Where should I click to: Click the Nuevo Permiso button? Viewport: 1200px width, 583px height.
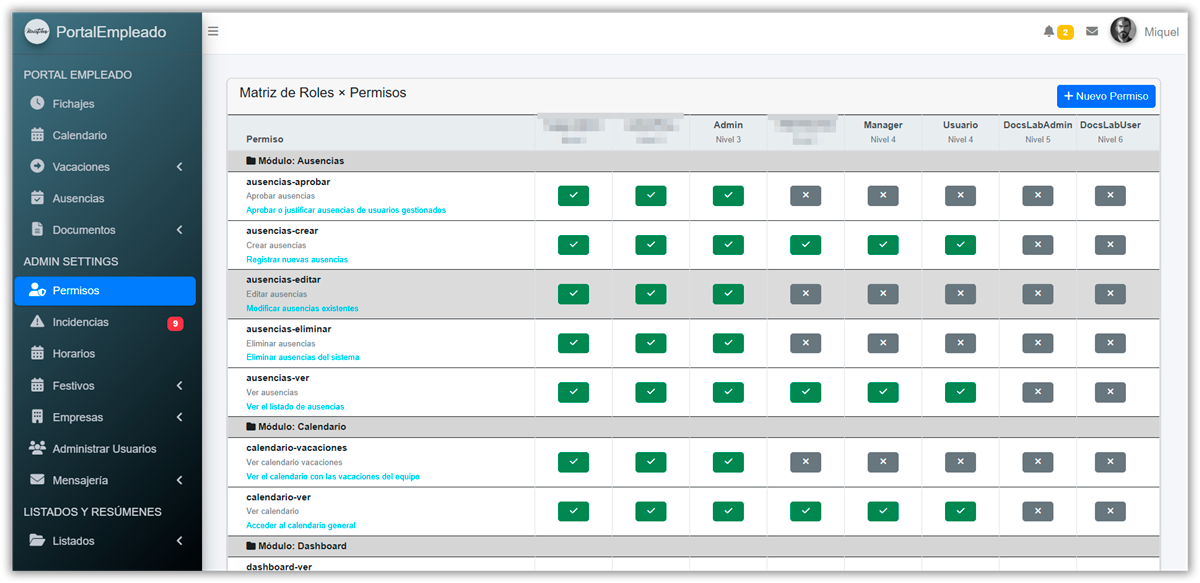coord(1106,96)
